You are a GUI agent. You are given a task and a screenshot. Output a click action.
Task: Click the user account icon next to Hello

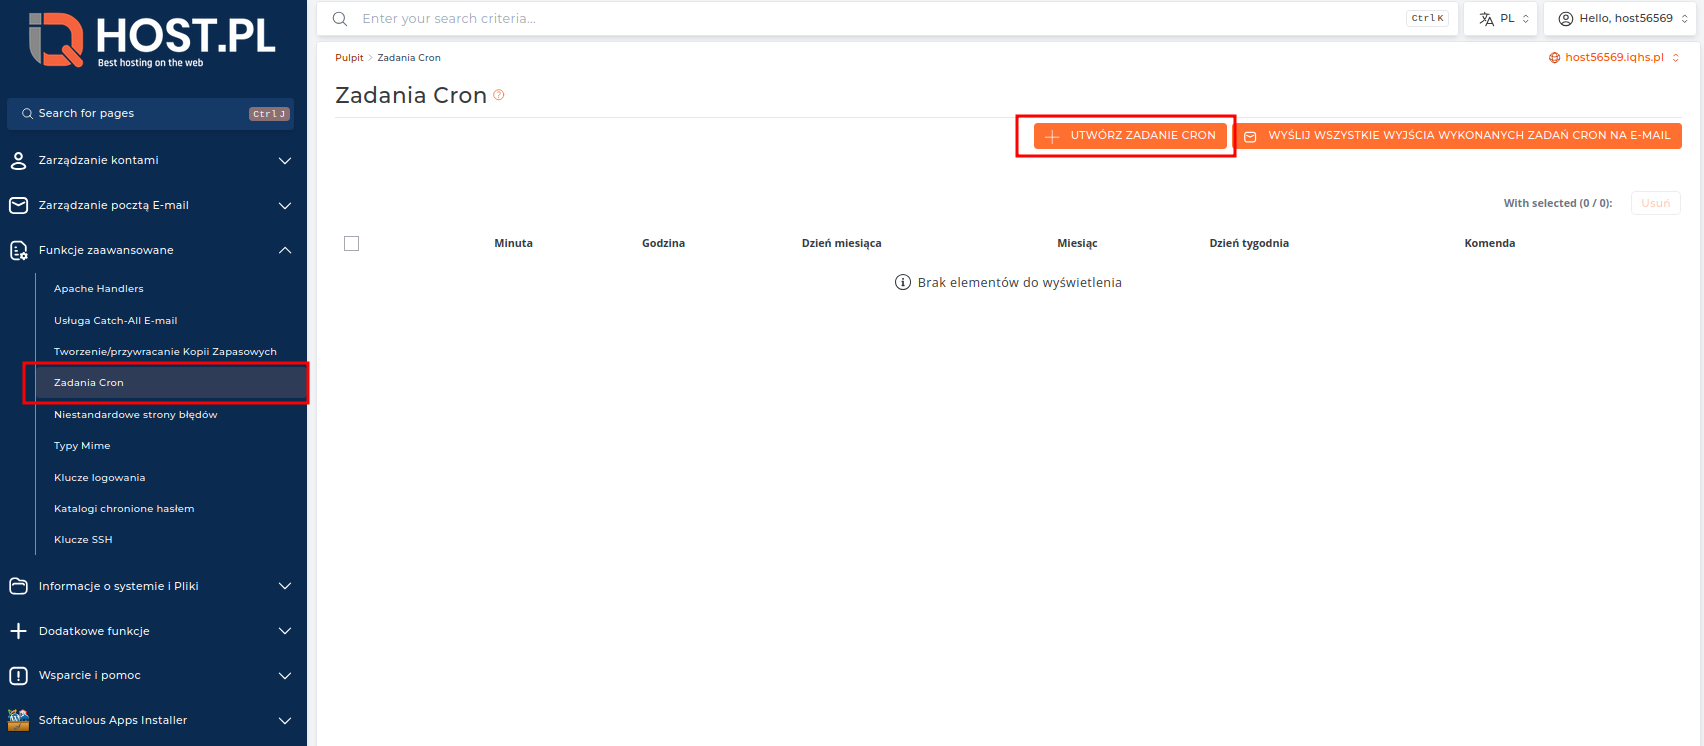[x=1566, y=19]
